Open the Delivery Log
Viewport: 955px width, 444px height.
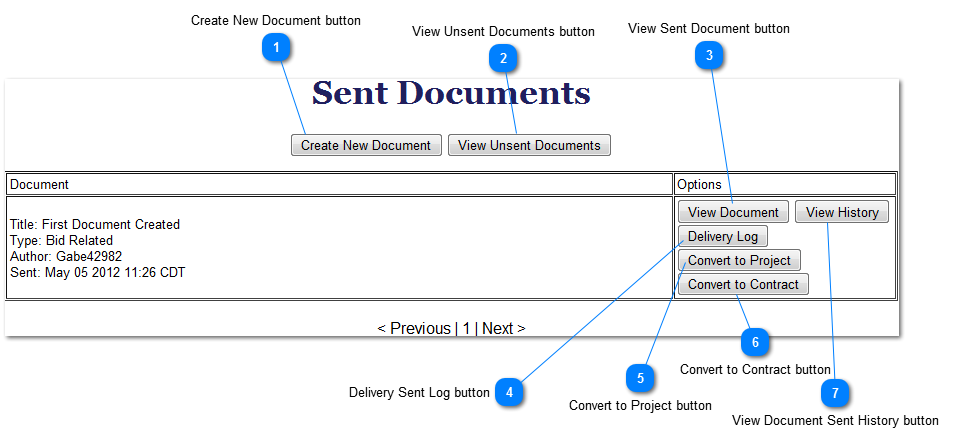pos(722,236)
